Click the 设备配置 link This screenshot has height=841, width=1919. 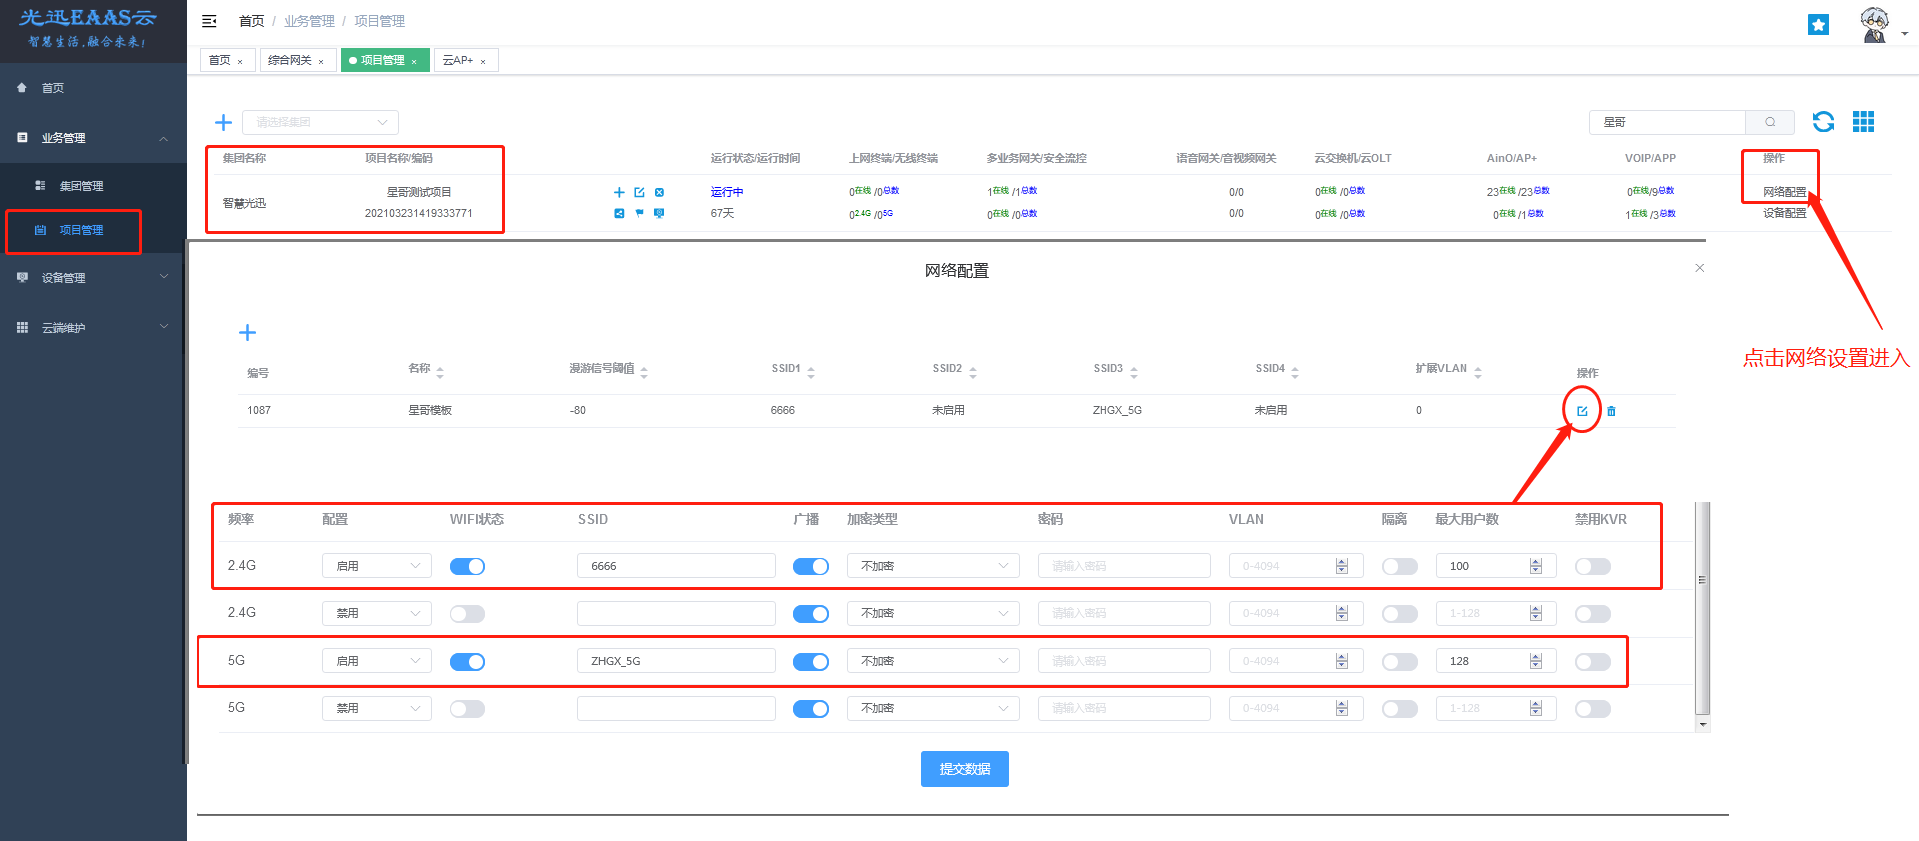(x=1784, y=213)
